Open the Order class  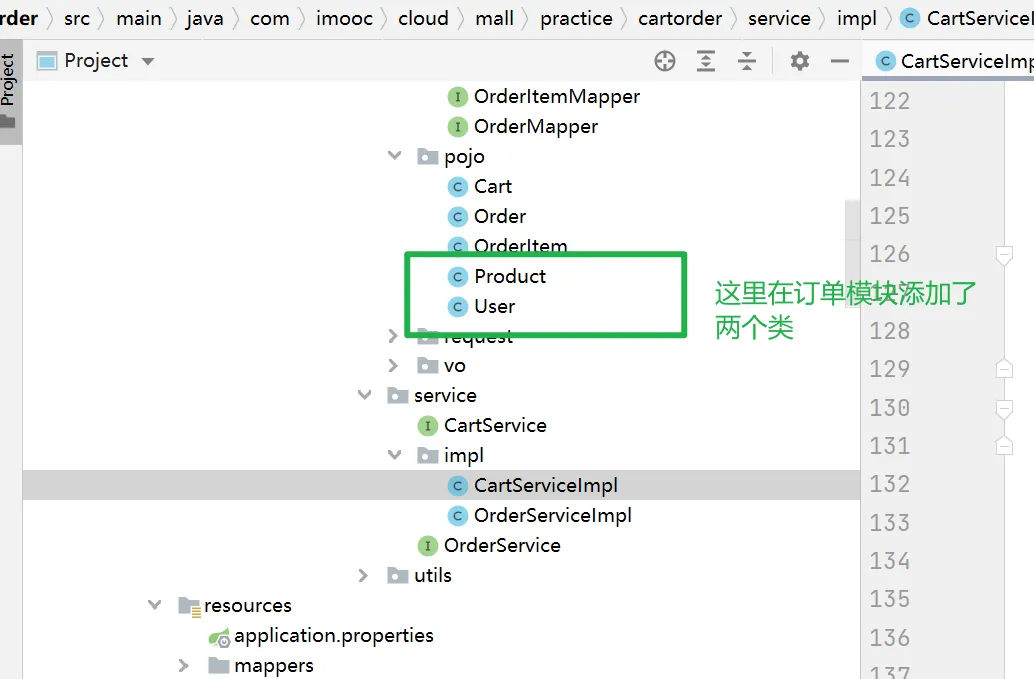500,216
